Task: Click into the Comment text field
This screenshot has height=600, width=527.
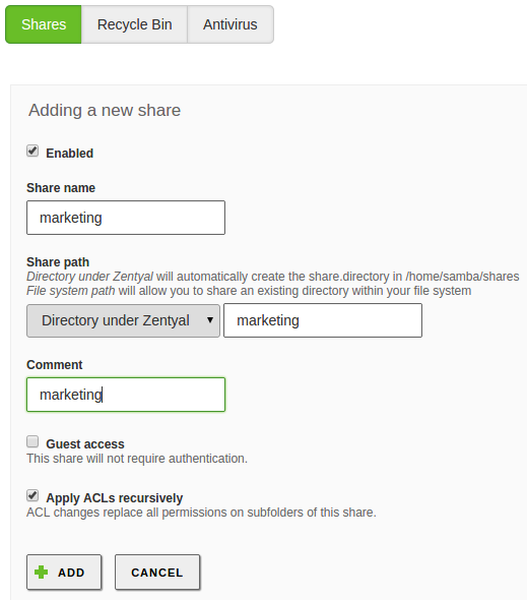Action: [126, 395]
